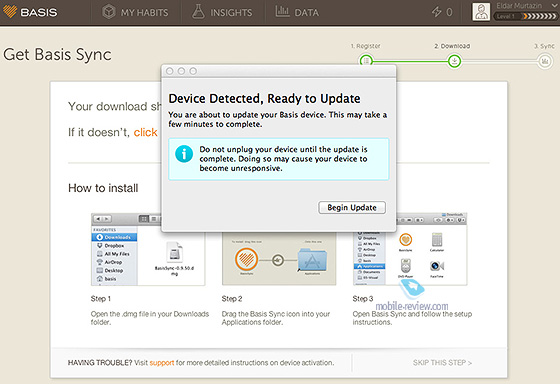Click the BasisSync dmg file icon

pyautogui.click(x=174, y=252)
